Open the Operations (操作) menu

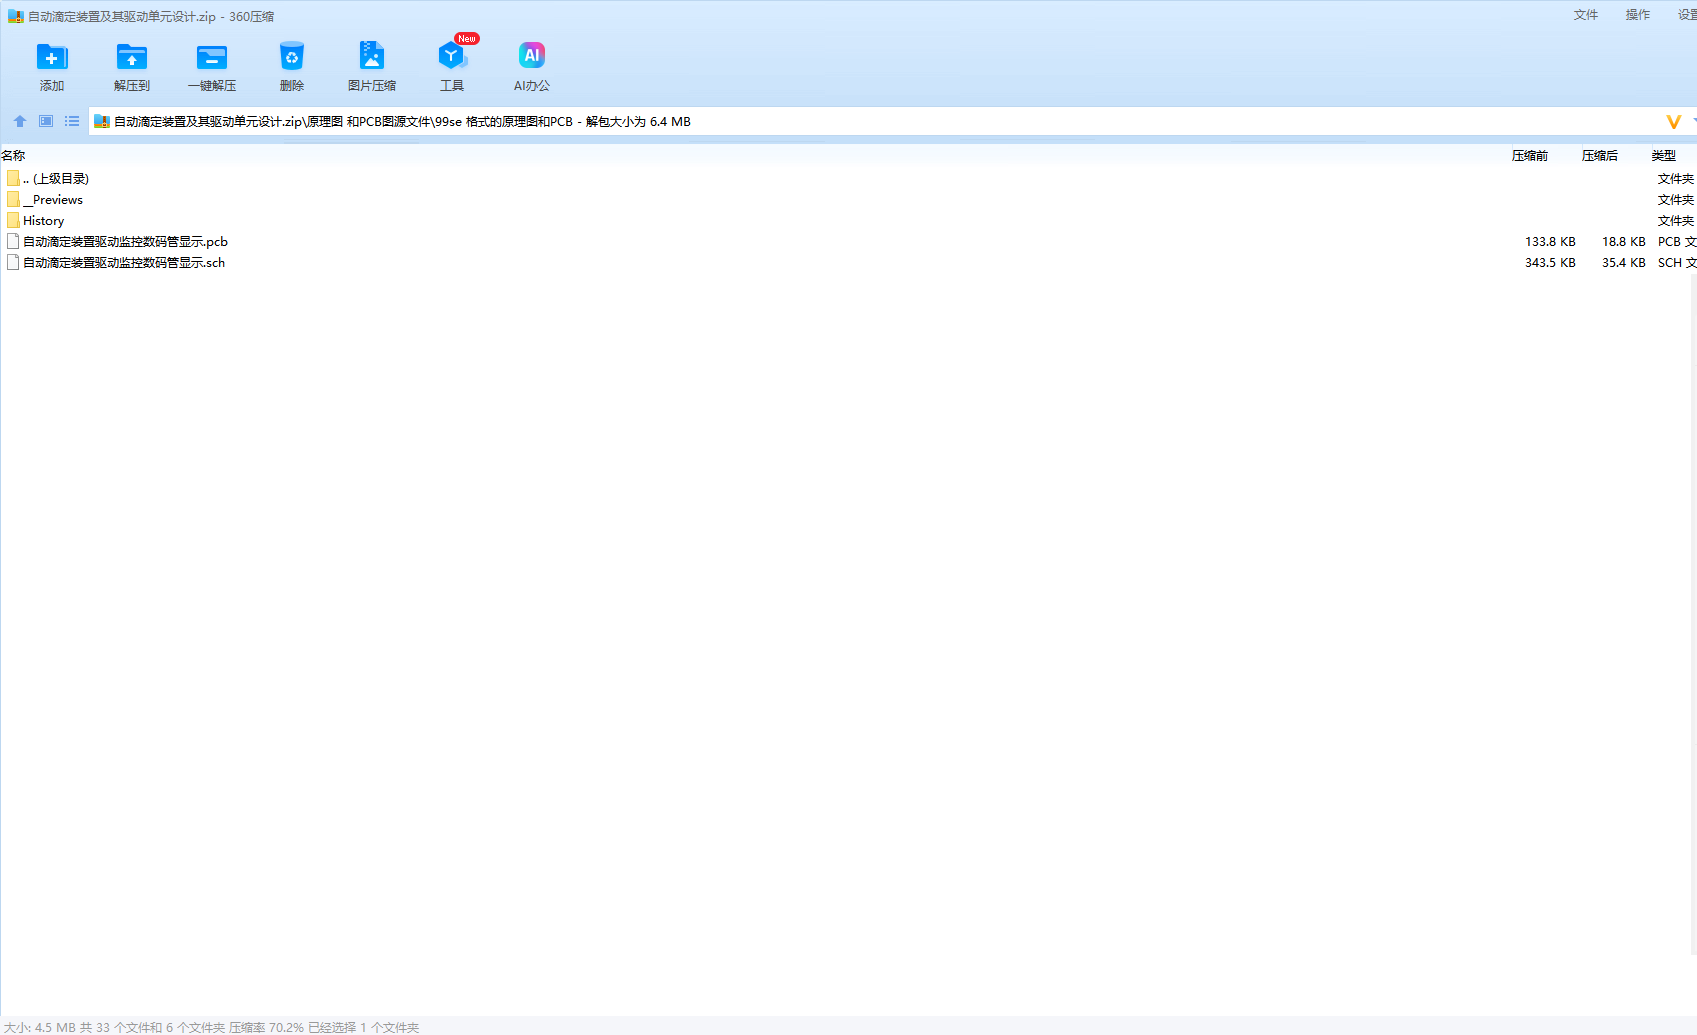1638,15
